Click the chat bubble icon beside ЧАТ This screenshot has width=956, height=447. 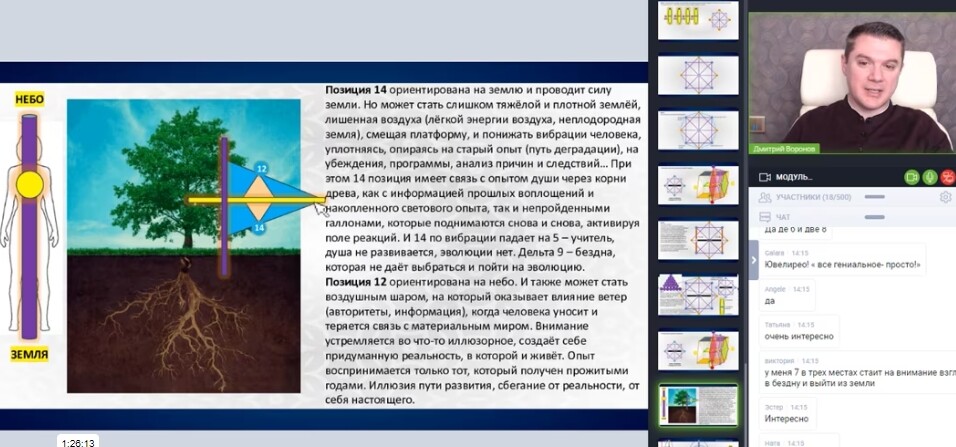[x=765, y=216]
